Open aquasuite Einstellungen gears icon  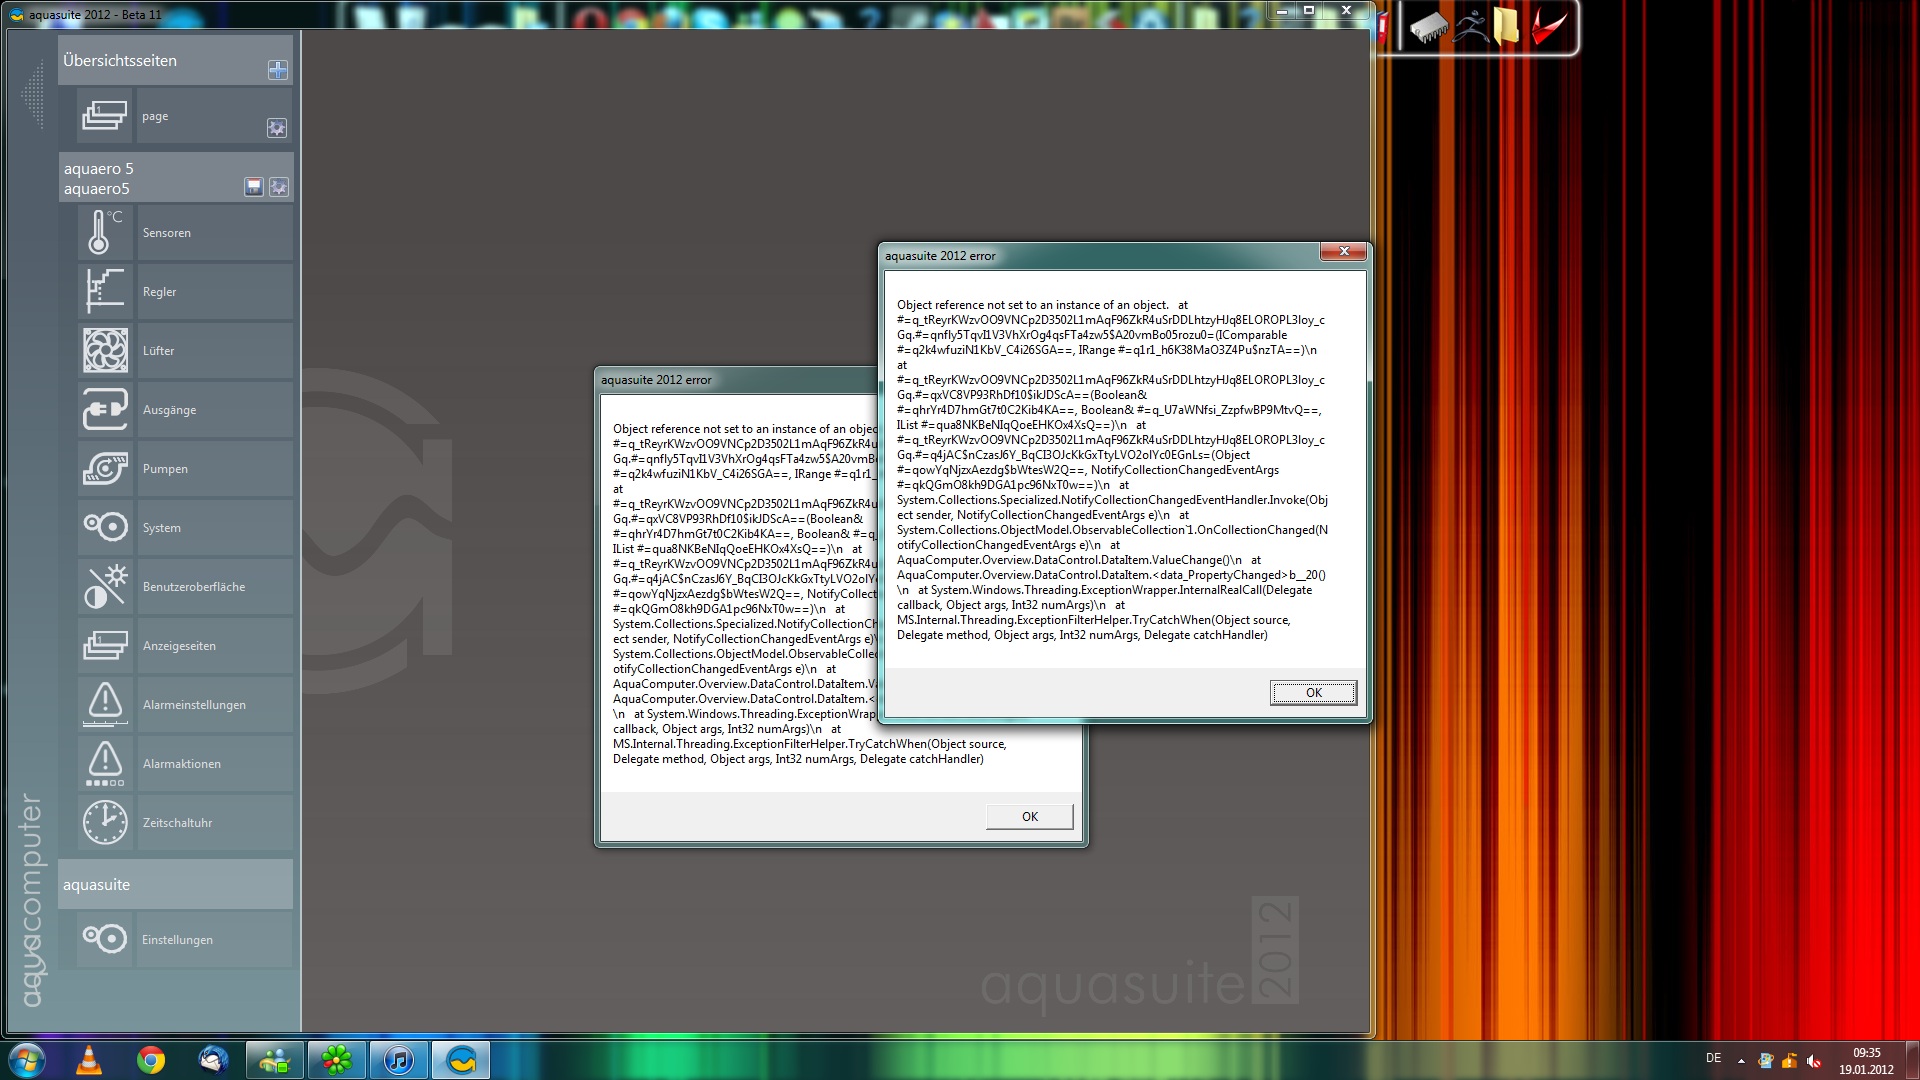[105, 939]
